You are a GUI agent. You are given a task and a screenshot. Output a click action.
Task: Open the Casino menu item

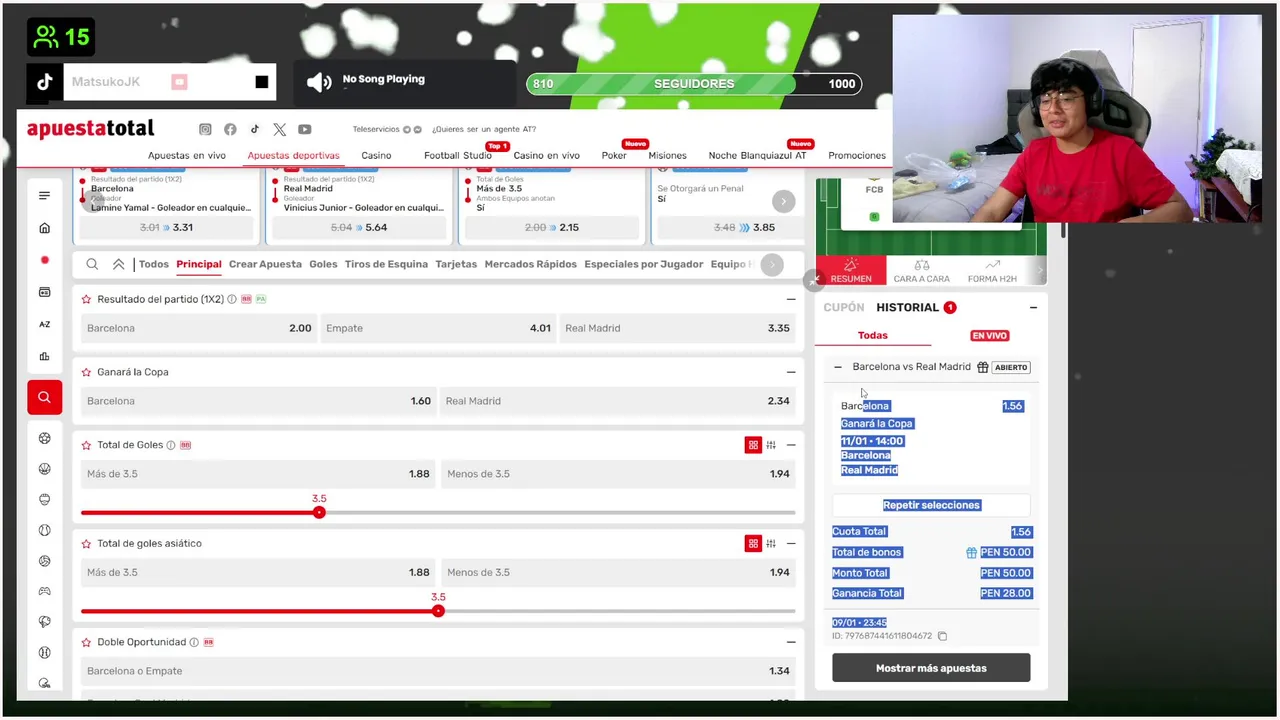point(376,156)
